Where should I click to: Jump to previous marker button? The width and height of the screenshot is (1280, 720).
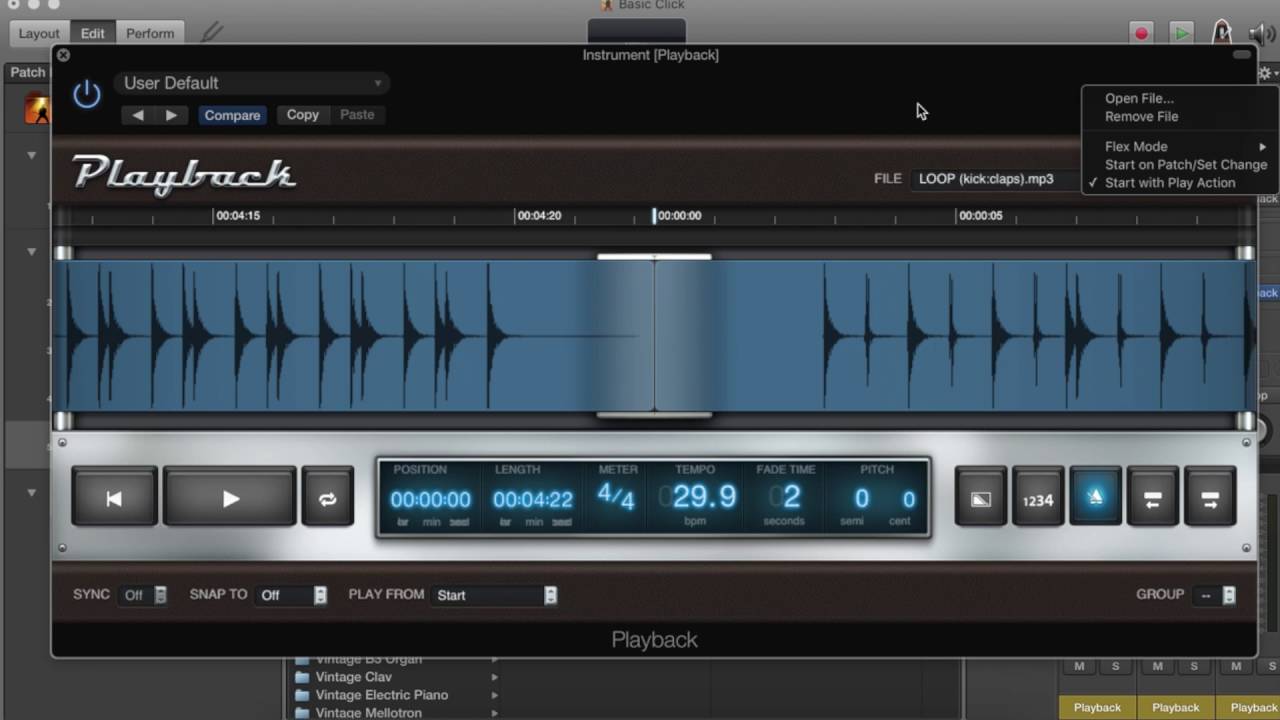coord(1152,498)
